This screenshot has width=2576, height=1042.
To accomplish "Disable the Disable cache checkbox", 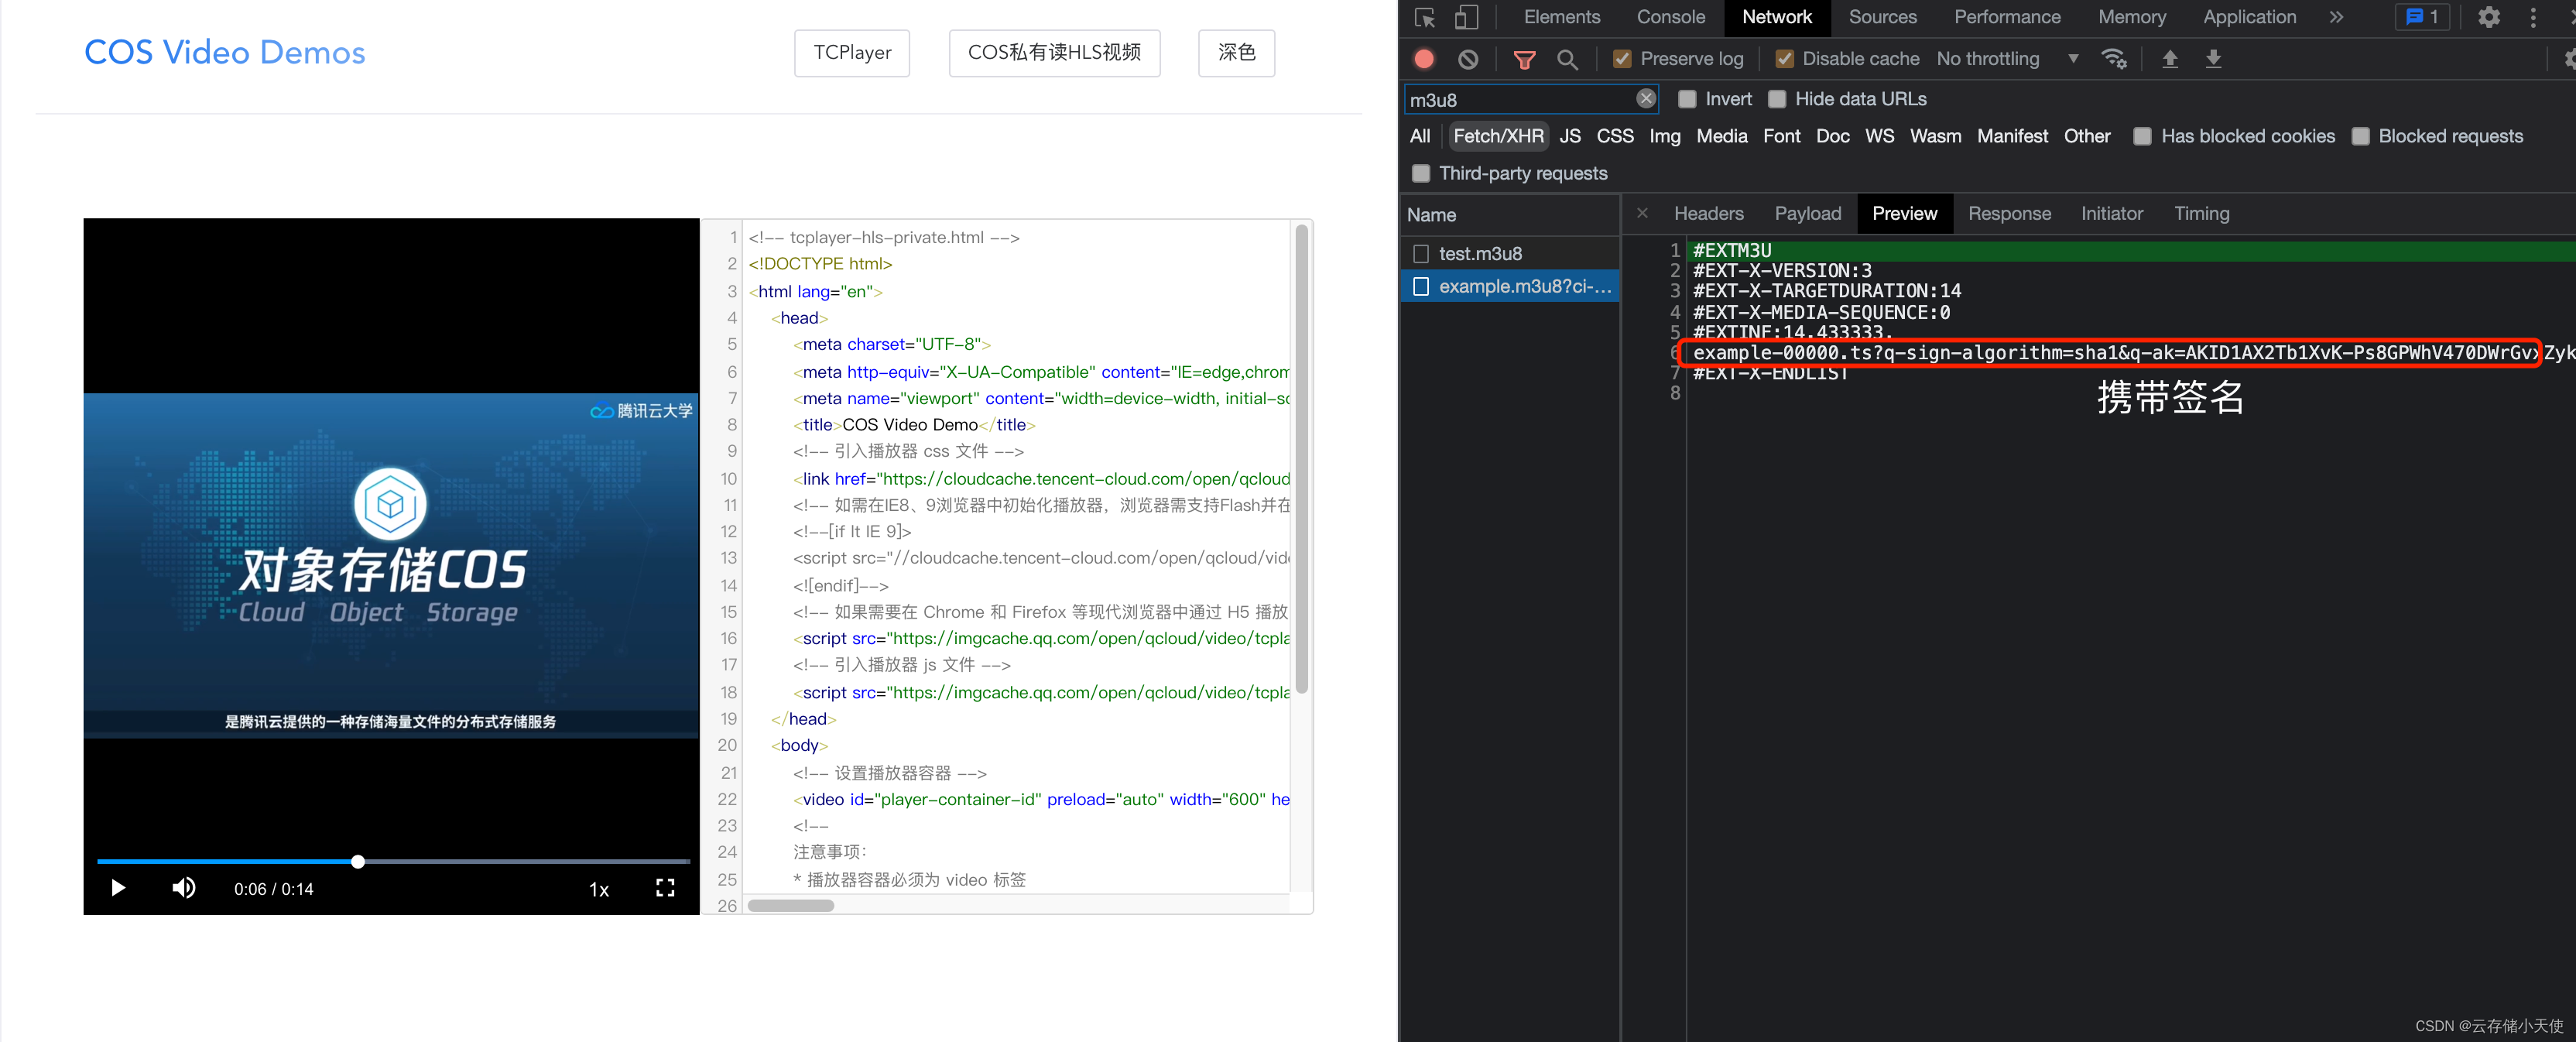I will click(x=1784, y=58).
